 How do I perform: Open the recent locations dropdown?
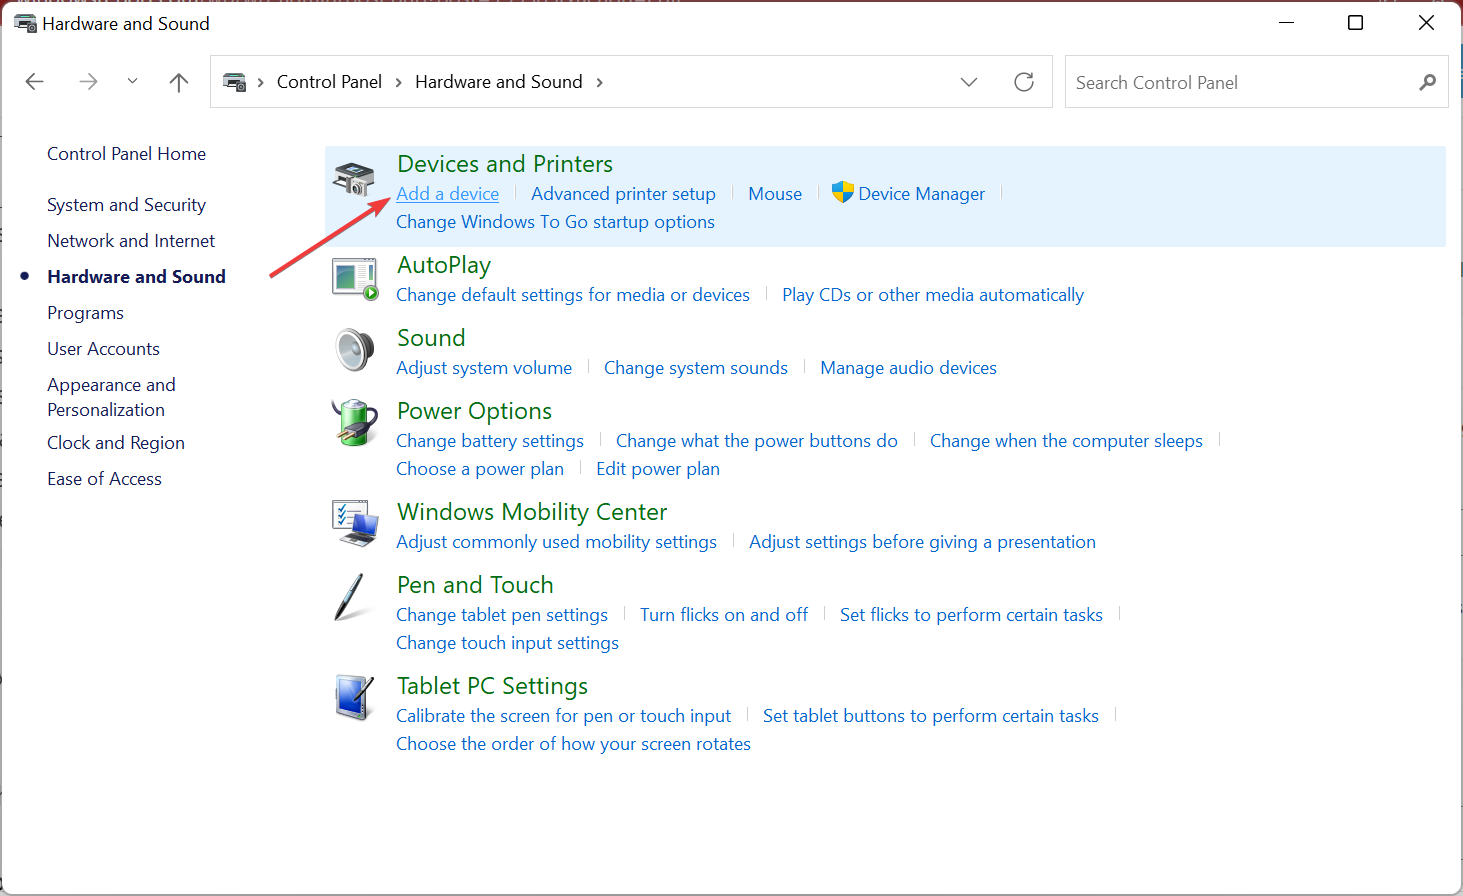tap(132, 82)
